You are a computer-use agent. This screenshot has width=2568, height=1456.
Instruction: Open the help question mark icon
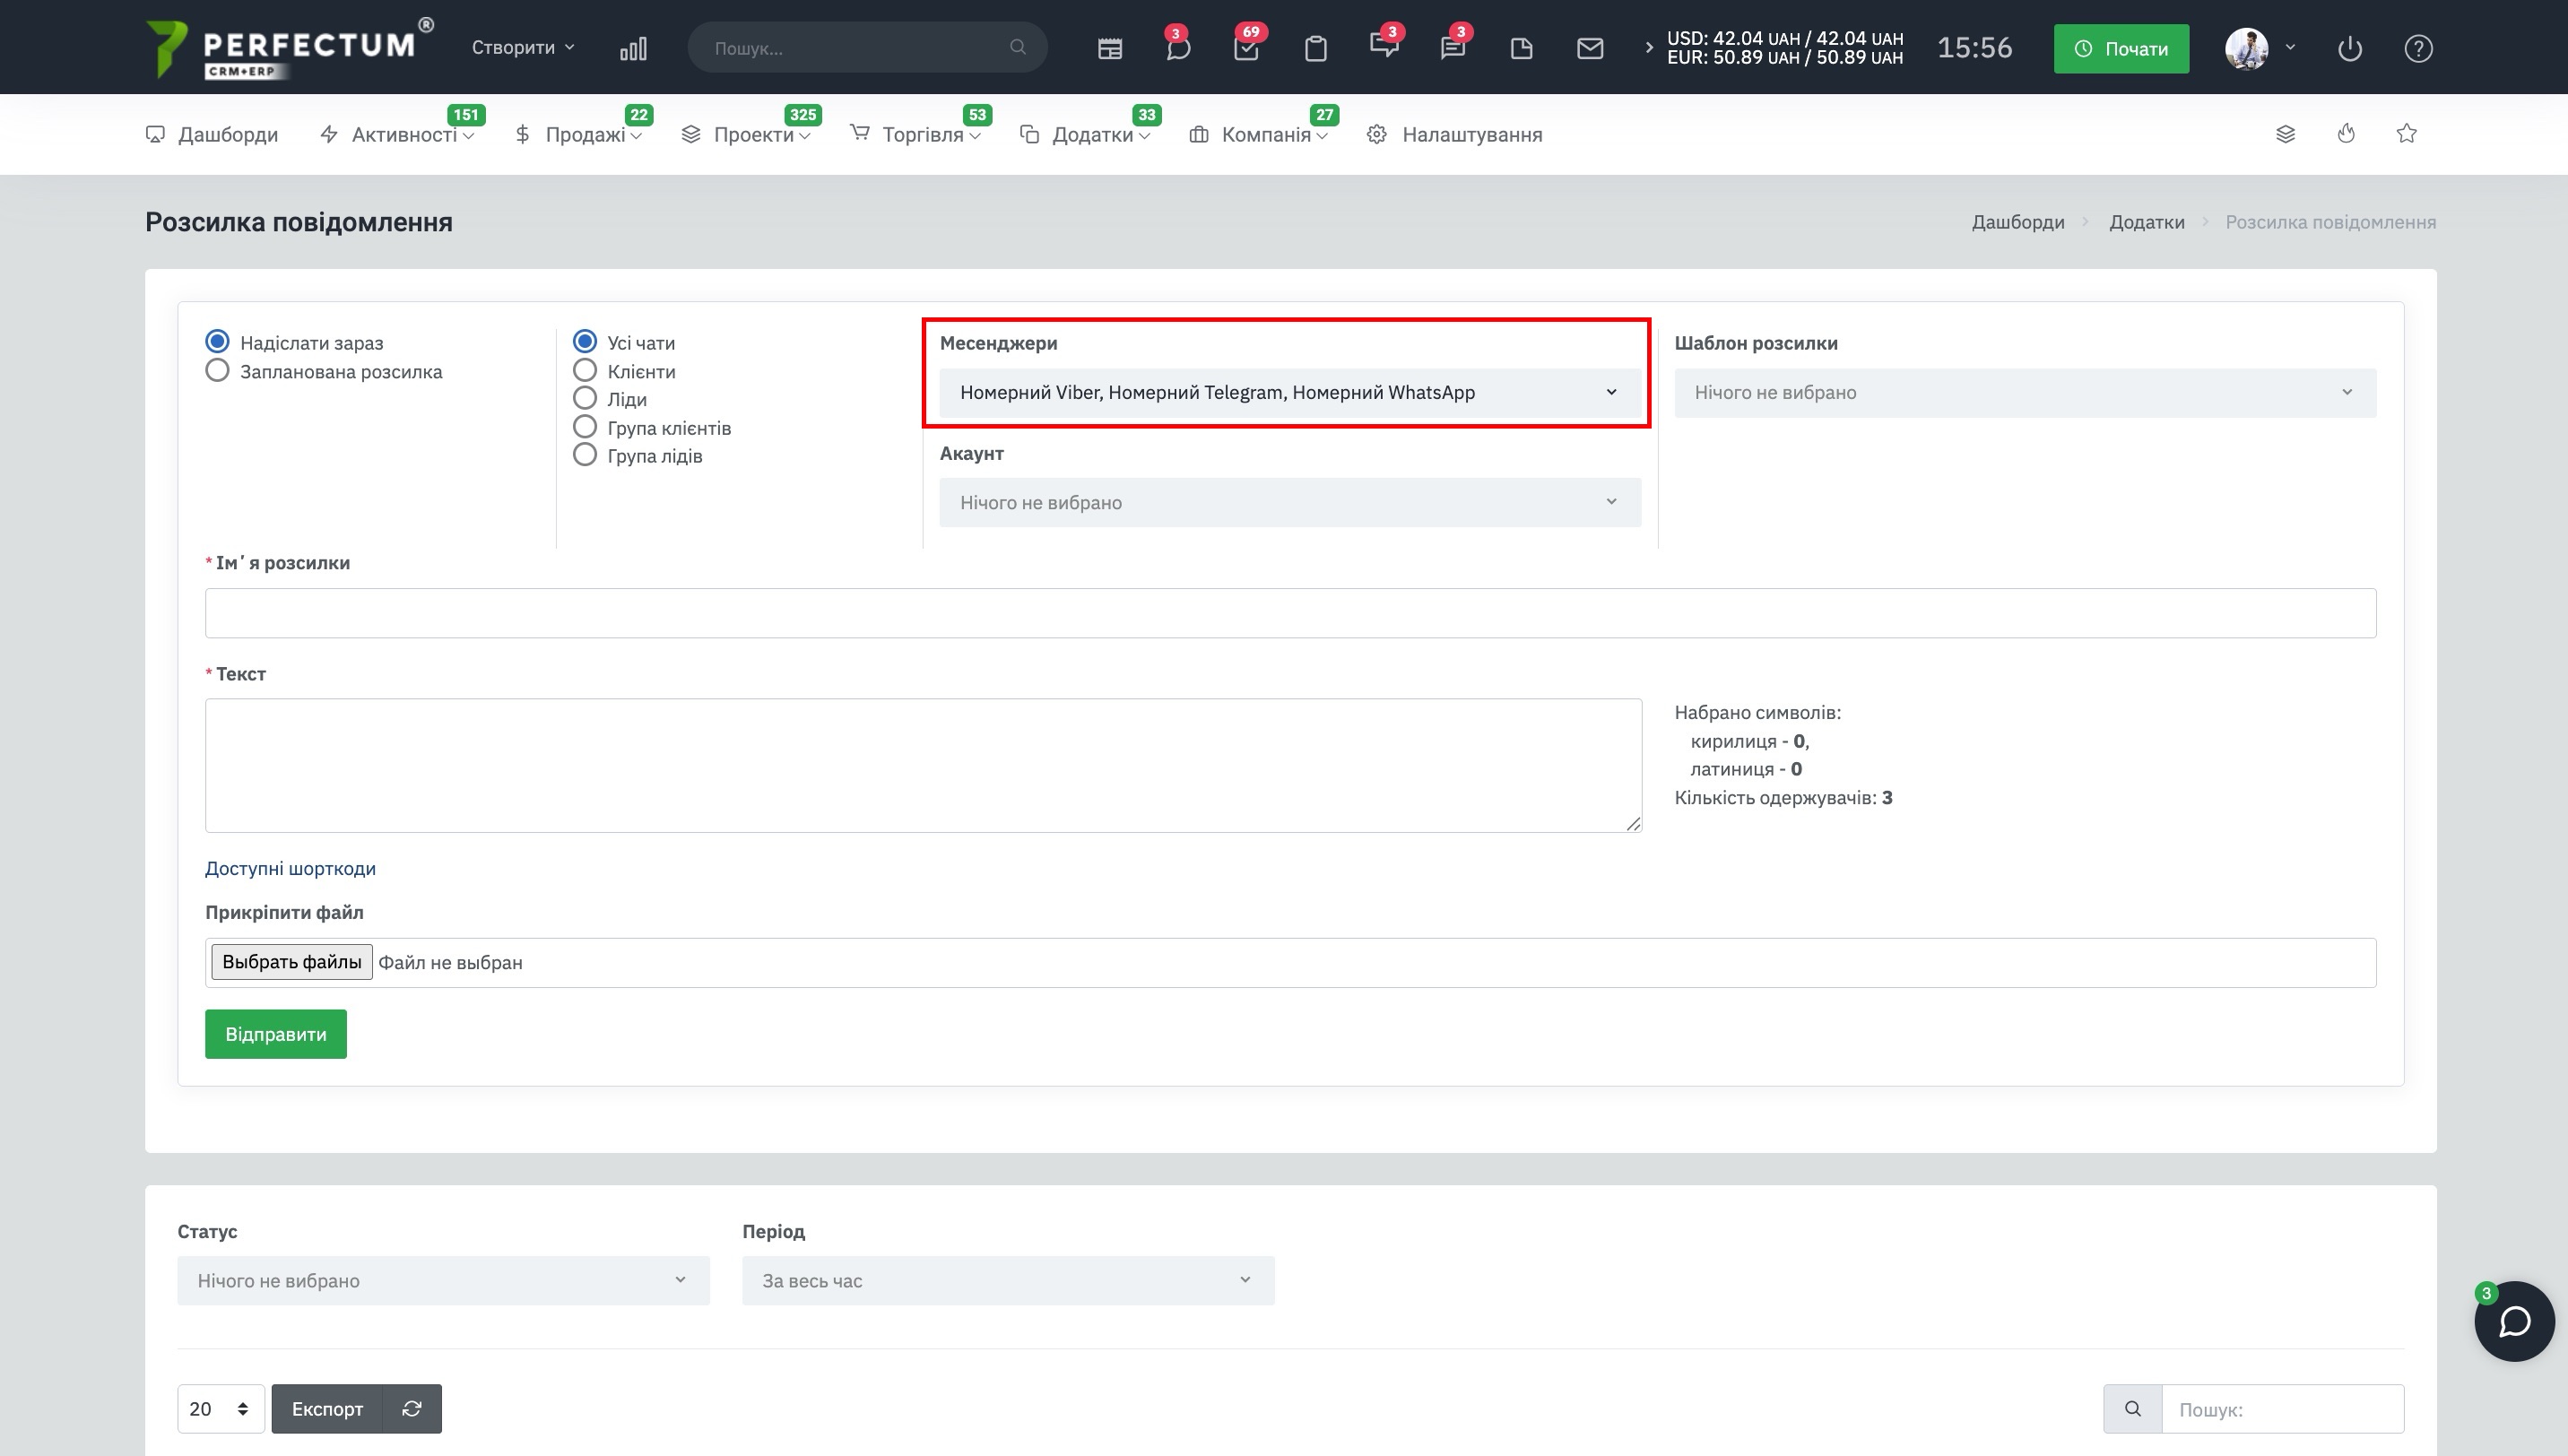point(2418,48)
